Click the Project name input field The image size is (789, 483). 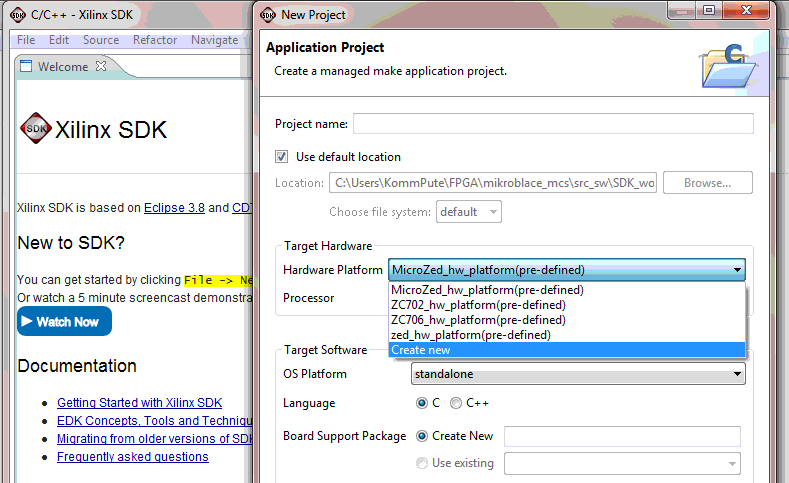[x=553, y=124]
